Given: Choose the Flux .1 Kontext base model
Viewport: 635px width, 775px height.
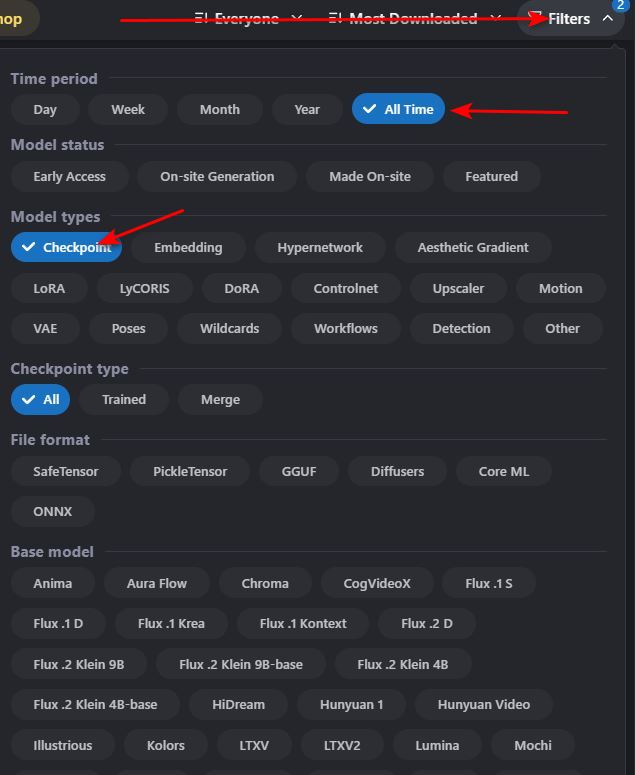Looking at the screenshot, I should click(x=303, y=623).
